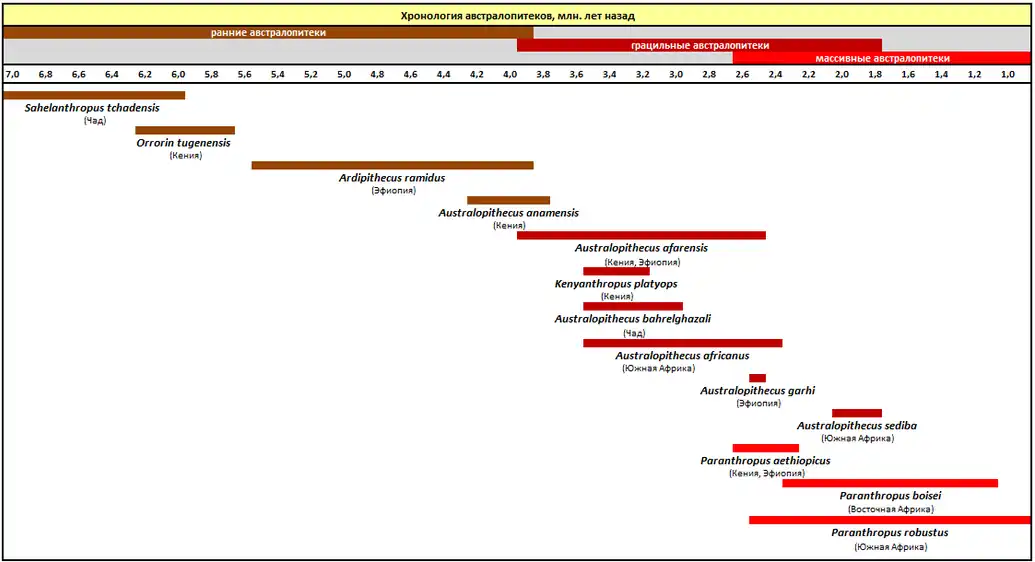This screenshot has height=562, width=1035.
Task: Click the 1,0 mark on the time axis
Action: [x=1007, y=75]
